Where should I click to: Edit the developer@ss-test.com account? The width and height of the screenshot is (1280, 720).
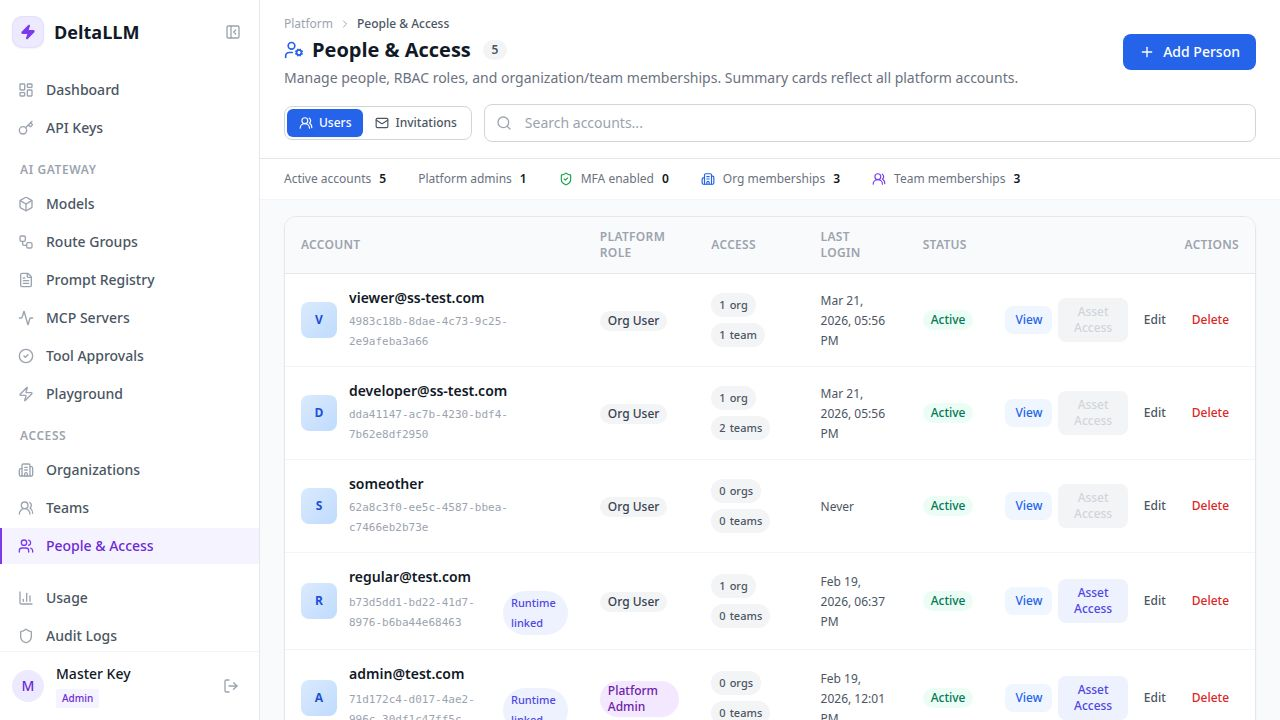[1155, 413]
